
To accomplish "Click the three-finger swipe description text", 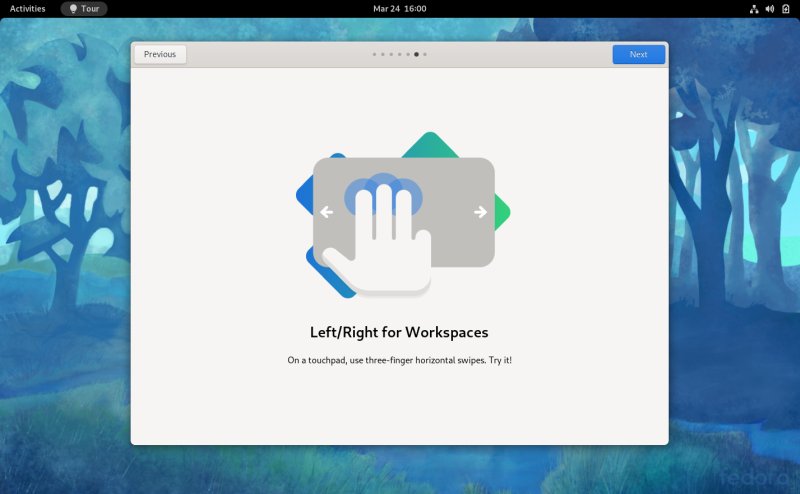I will [x=399, y=359].
